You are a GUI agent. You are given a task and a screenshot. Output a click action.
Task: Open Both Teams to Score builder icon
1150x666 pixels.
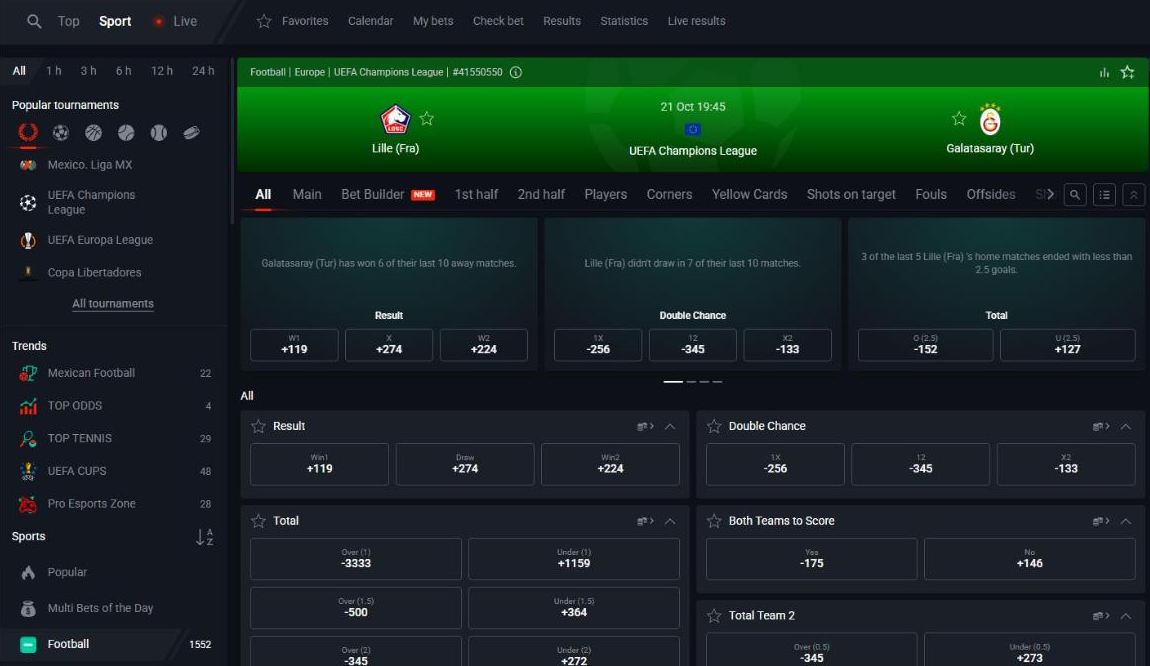1100,521
